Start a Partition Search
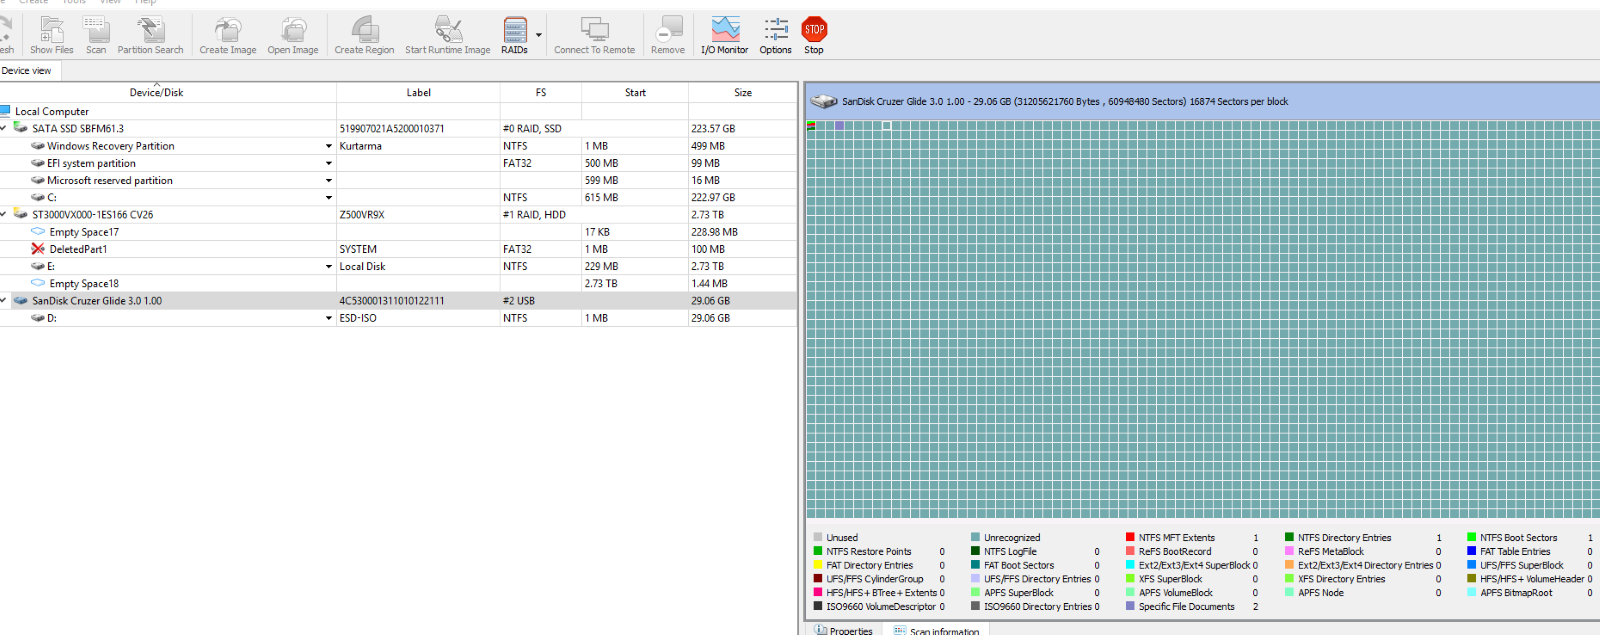This screenshot has width=1600, height=635. point(150,35)
